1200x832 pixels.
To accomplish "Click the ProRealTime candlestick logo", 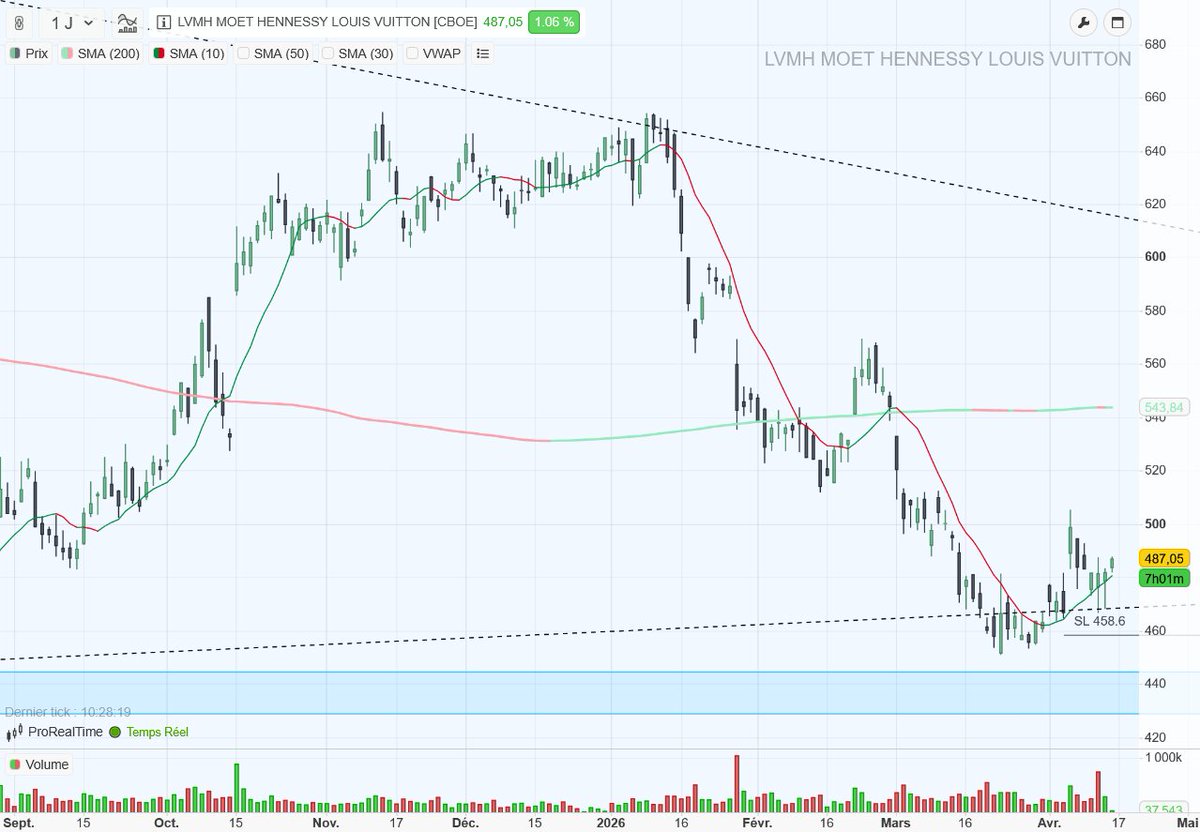I will click(x=15, y=732).
